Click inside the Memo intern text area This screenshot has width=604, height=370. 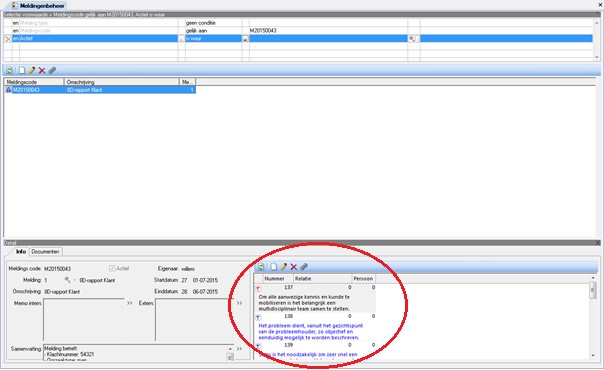click(x=84, y=320)
